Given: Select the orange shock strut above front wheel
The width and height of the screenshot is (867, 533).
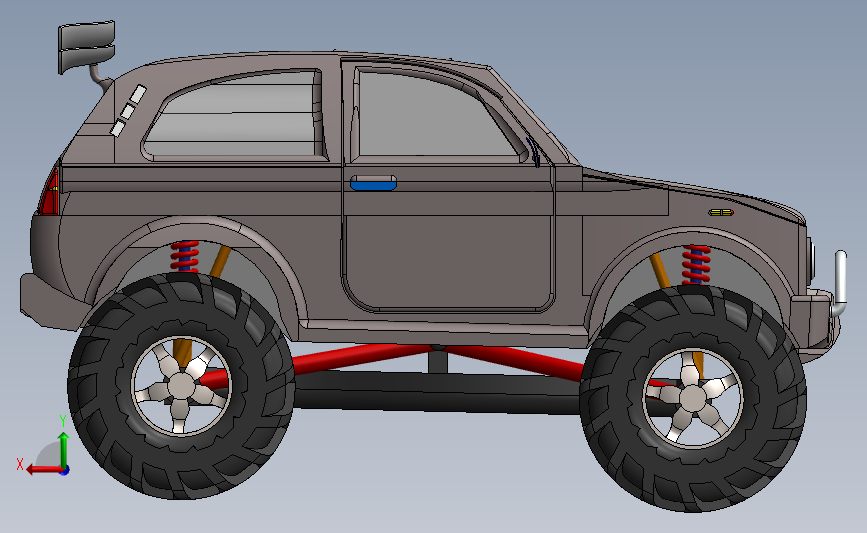Looking at the screenshot, I should point(660,270).
